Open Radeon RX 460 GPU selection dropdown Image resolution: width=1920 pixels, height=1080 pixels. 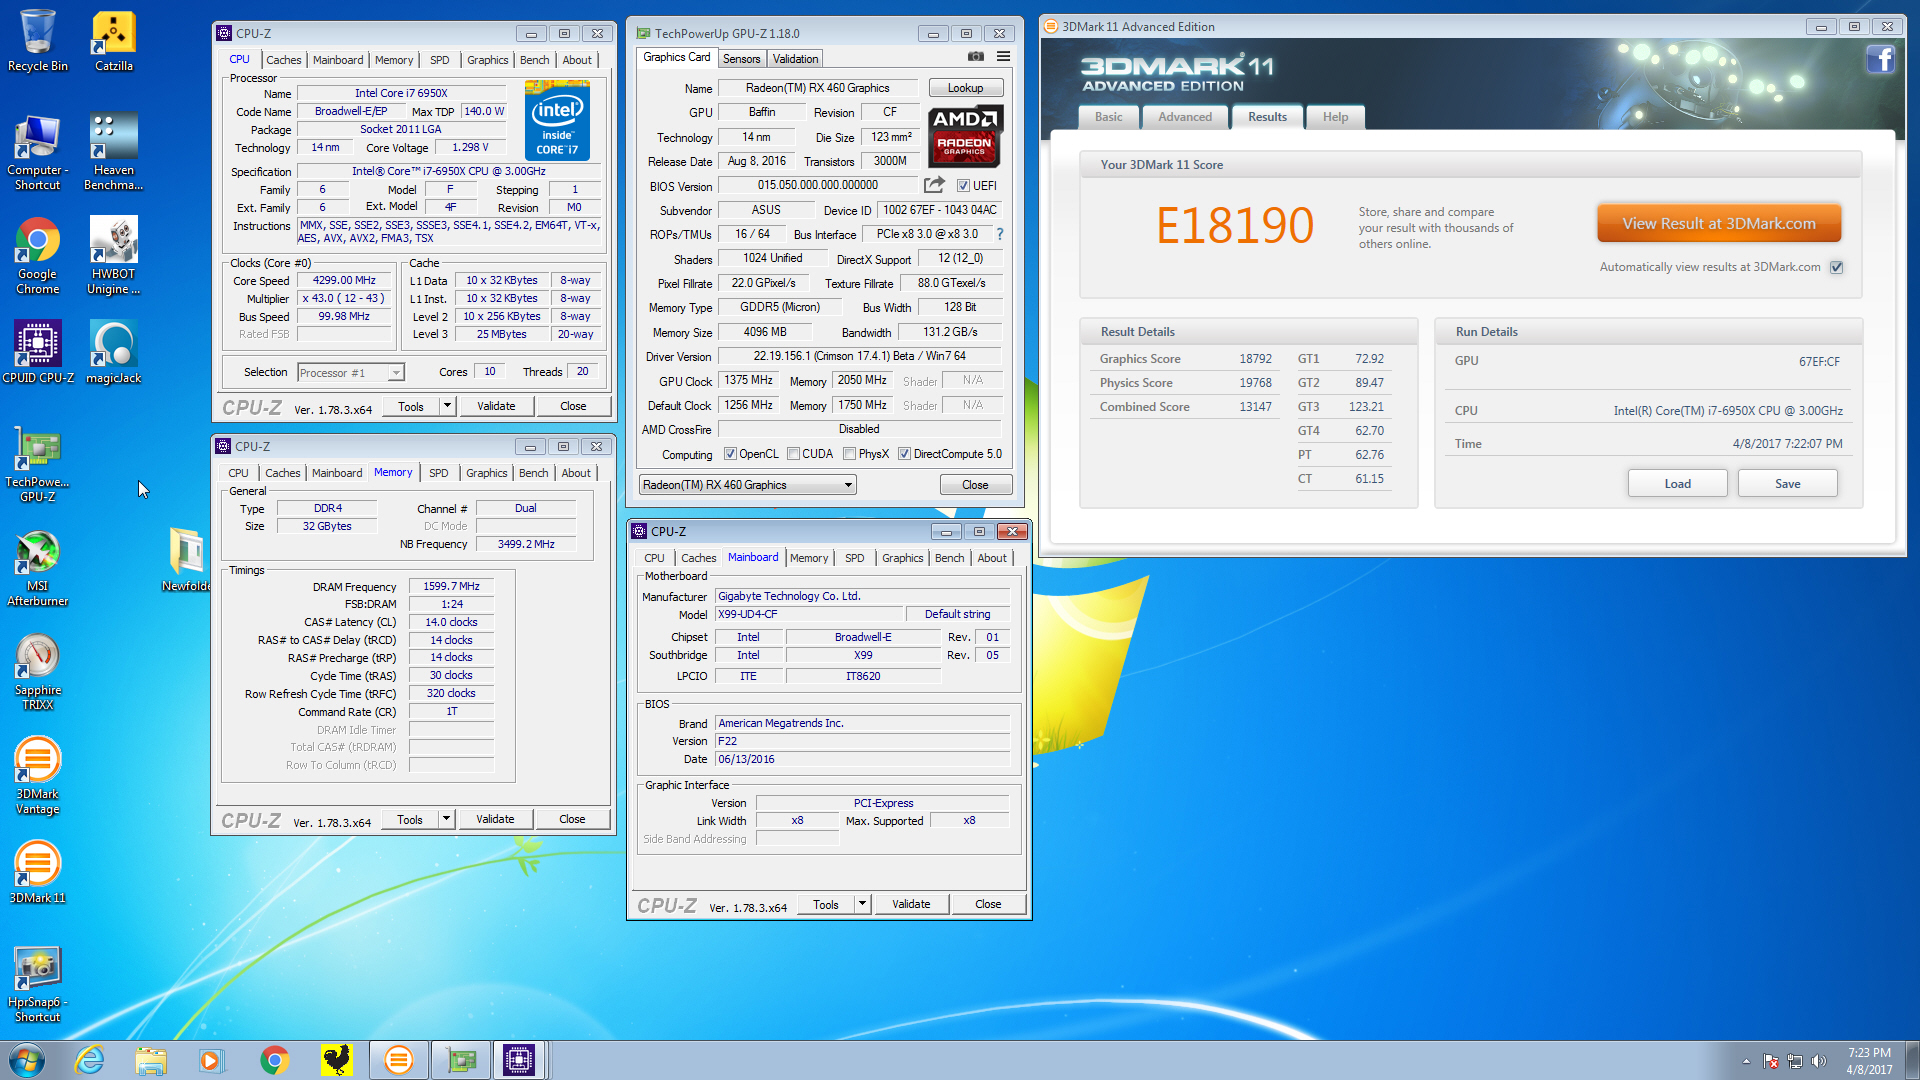coord(748,485)
